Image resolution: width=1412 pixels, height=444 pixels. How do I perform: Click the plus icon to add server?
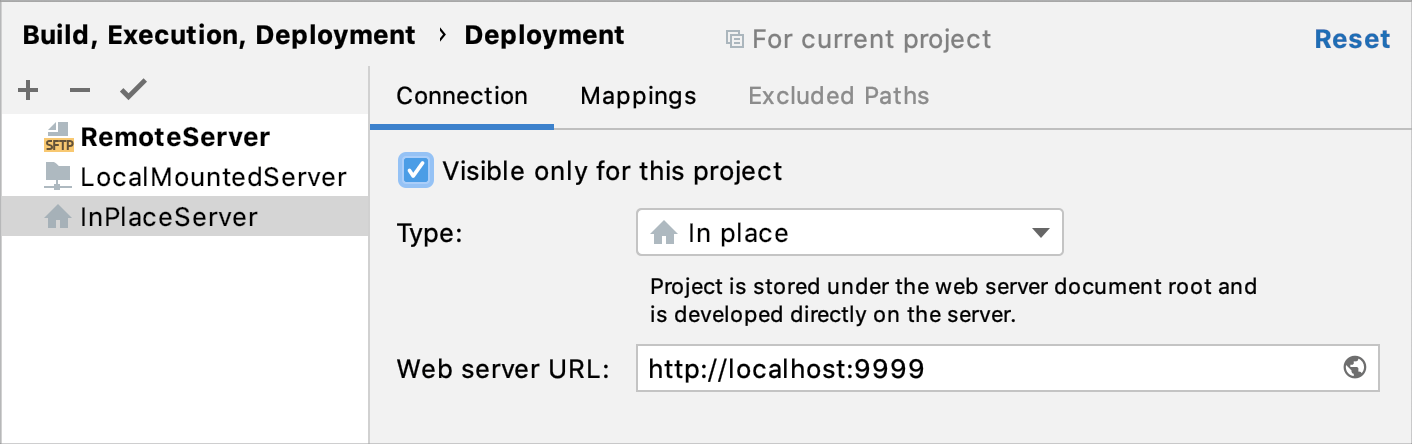(29, 91)
